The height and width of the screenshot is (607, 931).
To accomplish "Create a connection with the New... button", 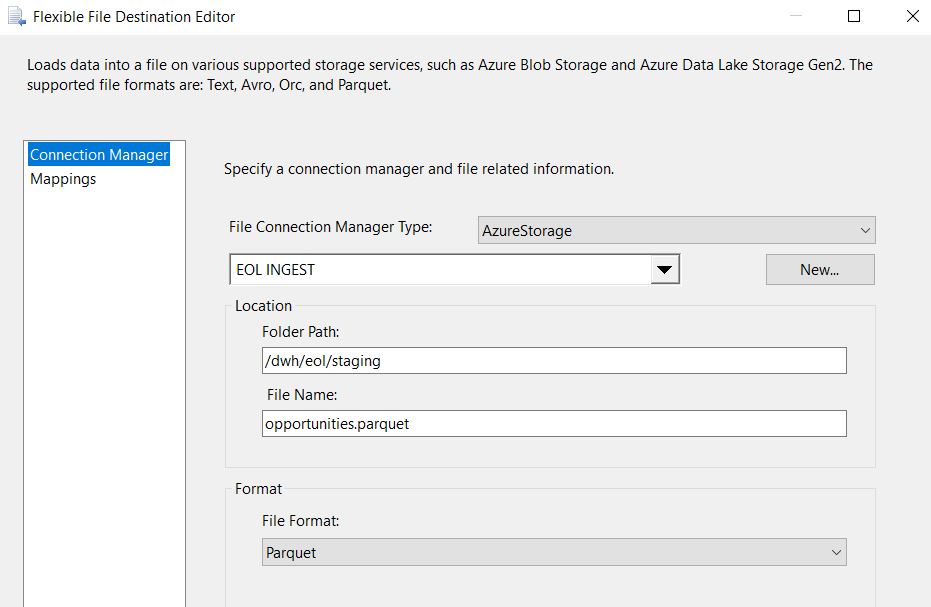I will (x=820, y=270).
